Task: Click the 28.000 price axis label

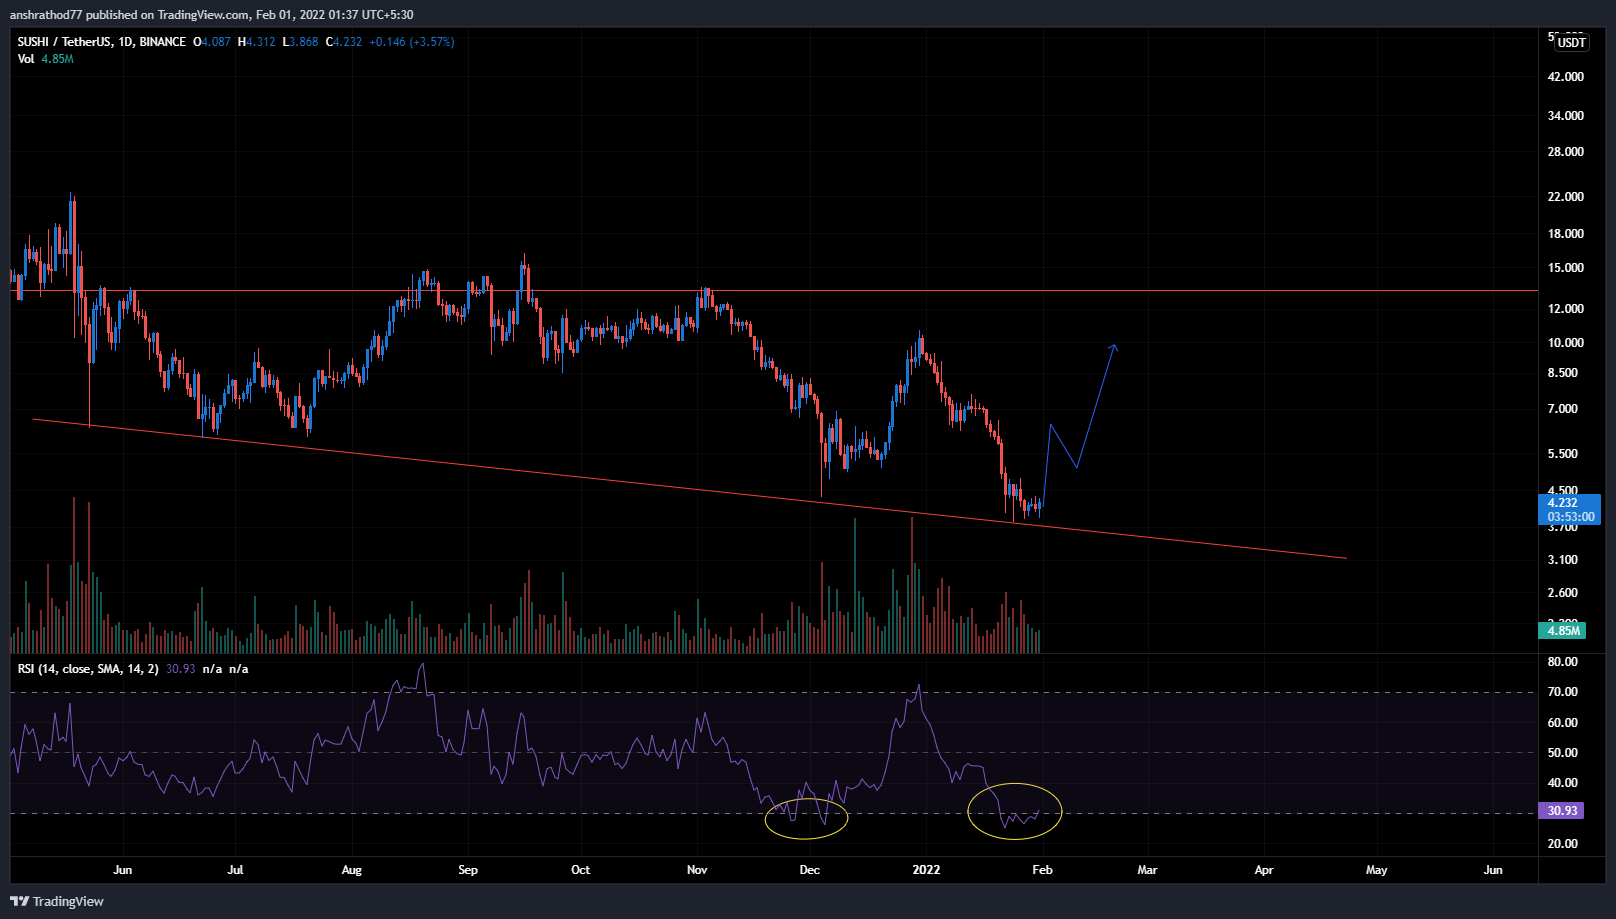Action: (1566, 152)
